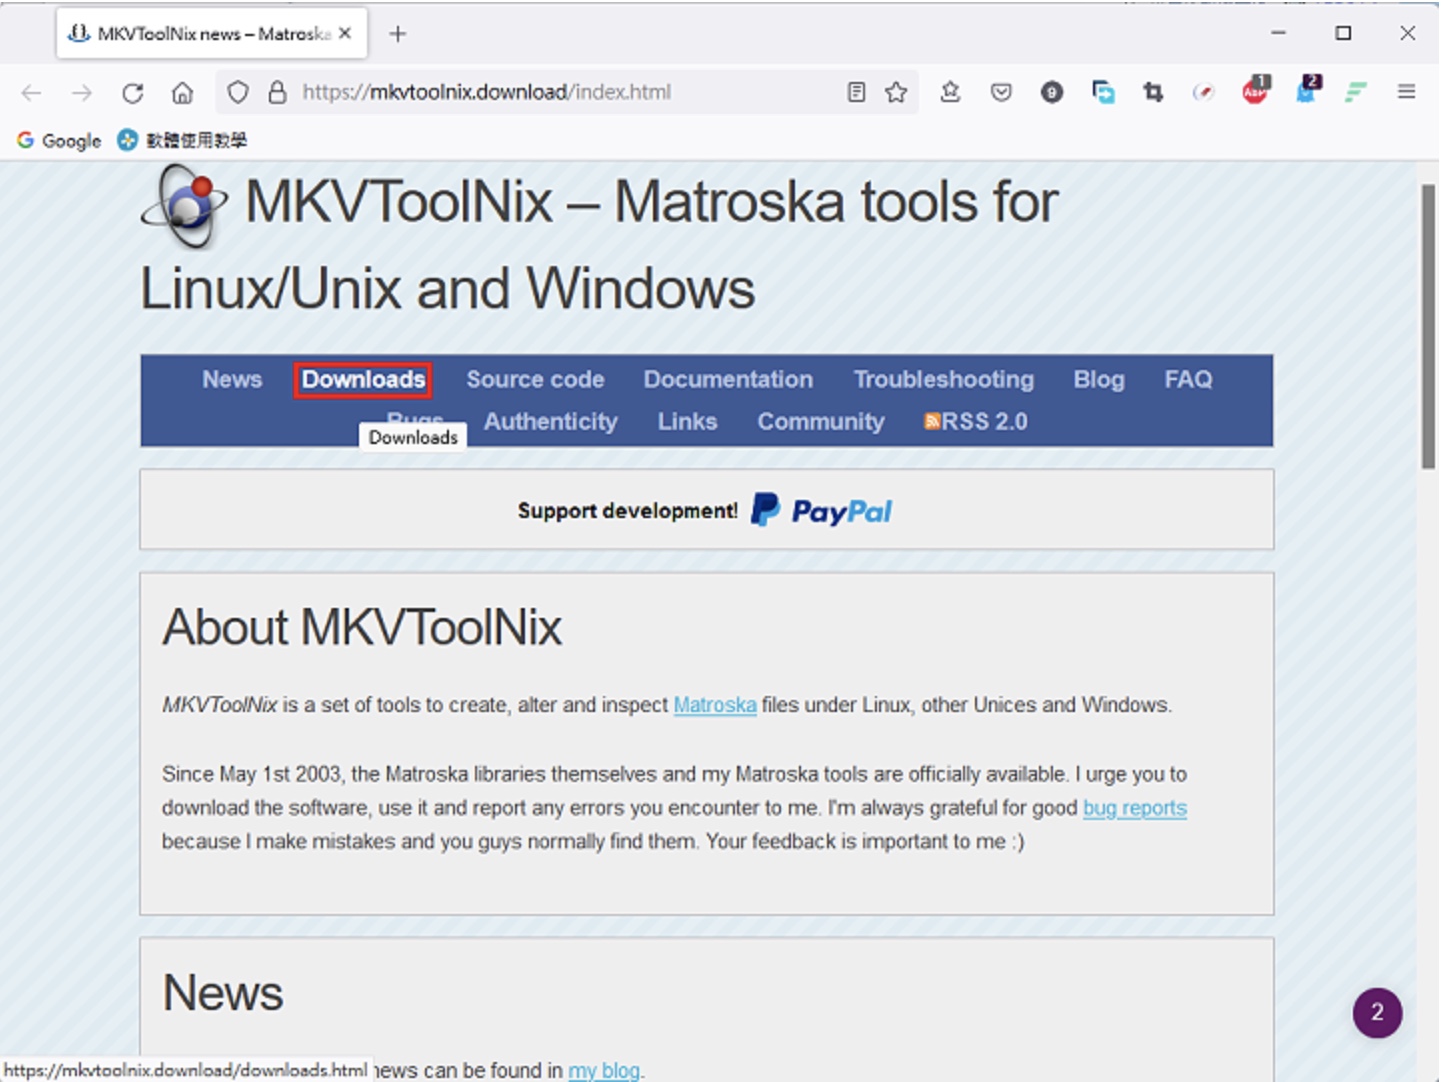The image size is (1448, 1082).
Task: Toggle Reader View icon in address bar
Action: 856,92
